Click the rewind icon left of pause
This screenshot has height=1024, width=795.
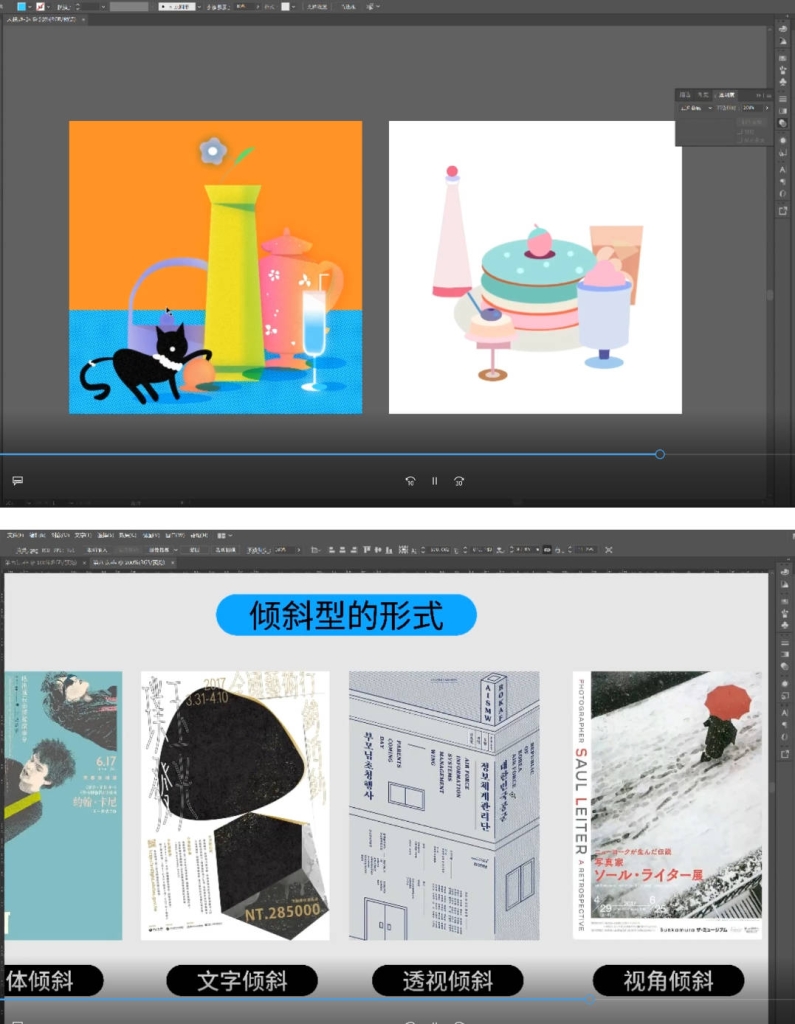pyautogui.click(x=410, y=481)
